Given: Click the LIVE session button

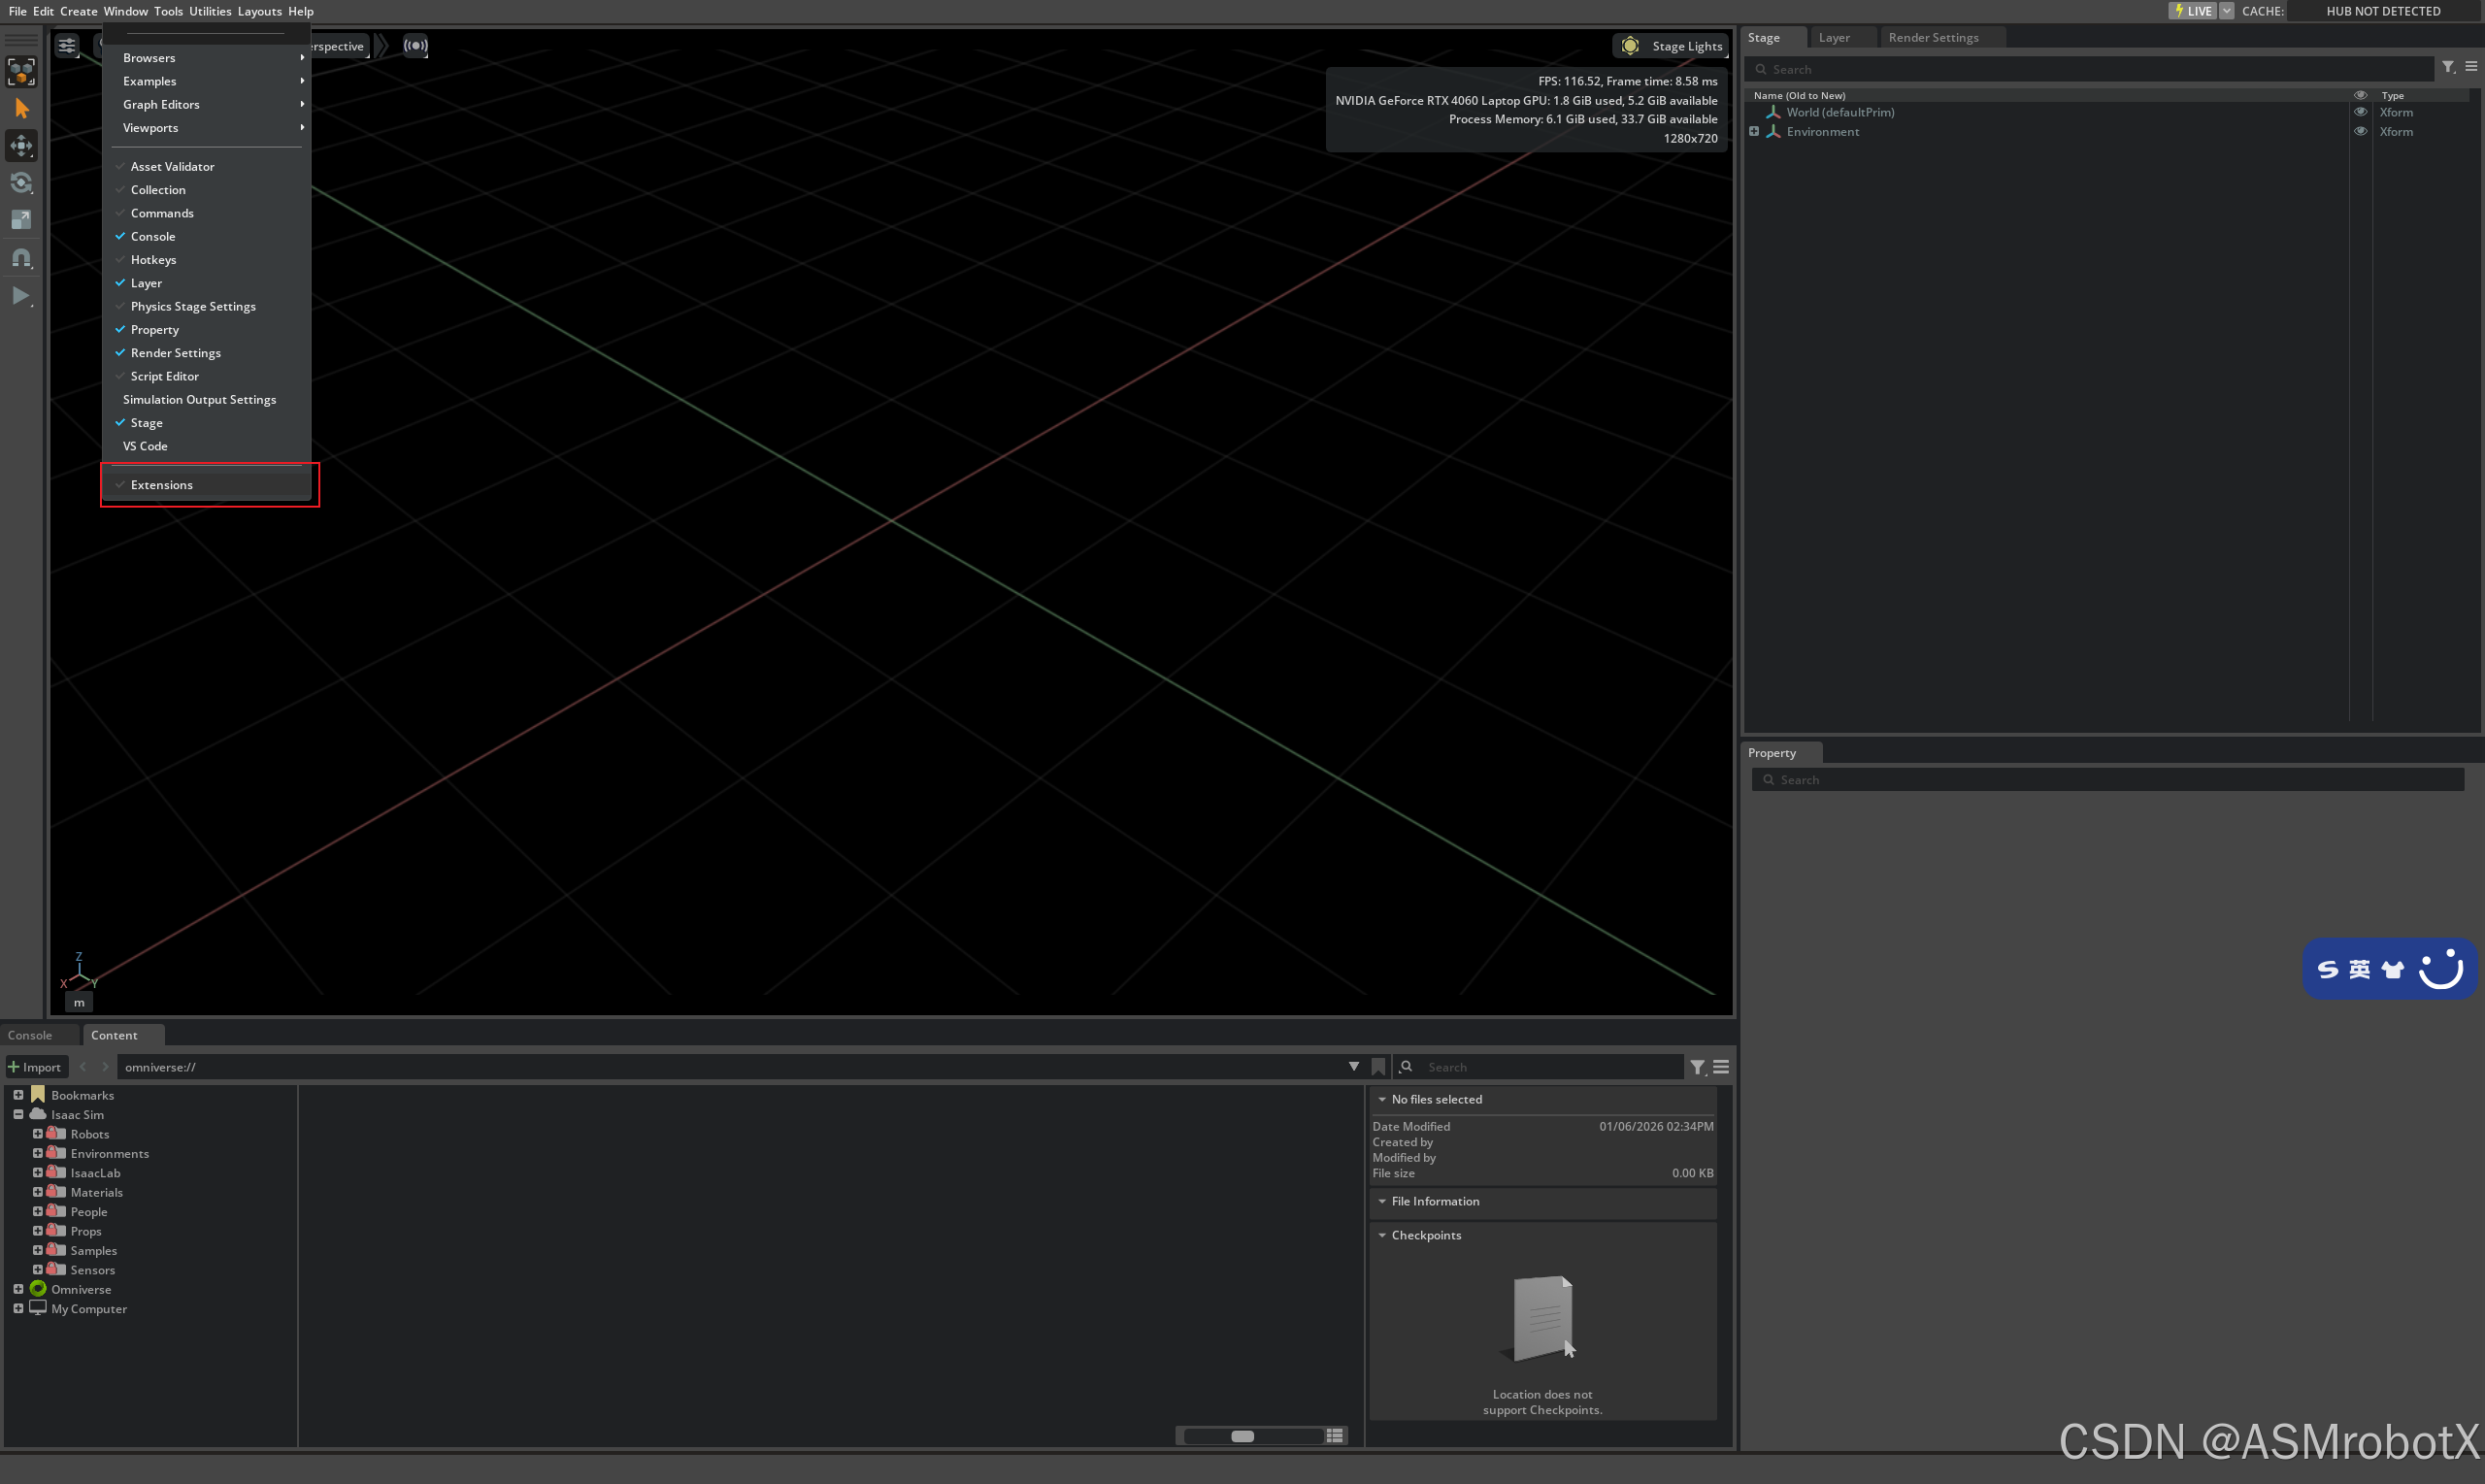Looking at the screenshot, I should coord(2192,11).
